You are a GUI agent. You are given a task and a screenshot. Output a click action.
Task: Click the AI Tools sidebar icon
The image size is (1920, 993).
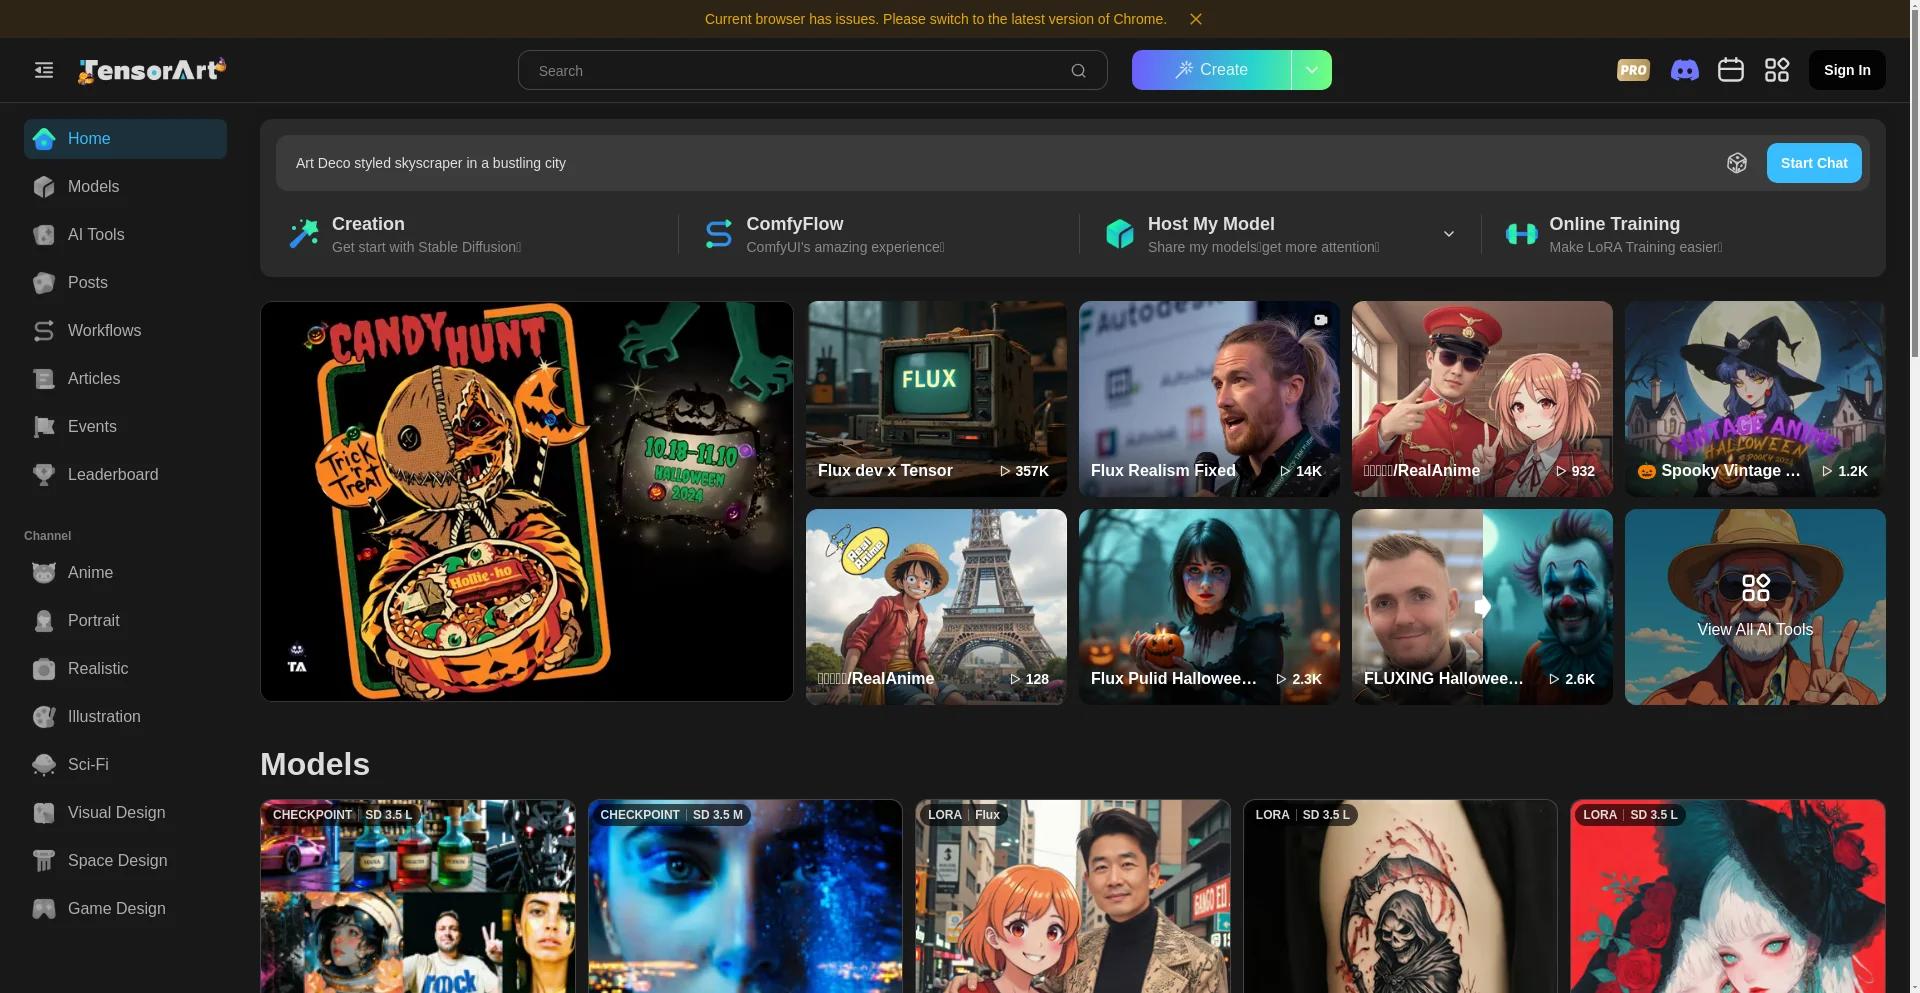click(x=44, y=235)
